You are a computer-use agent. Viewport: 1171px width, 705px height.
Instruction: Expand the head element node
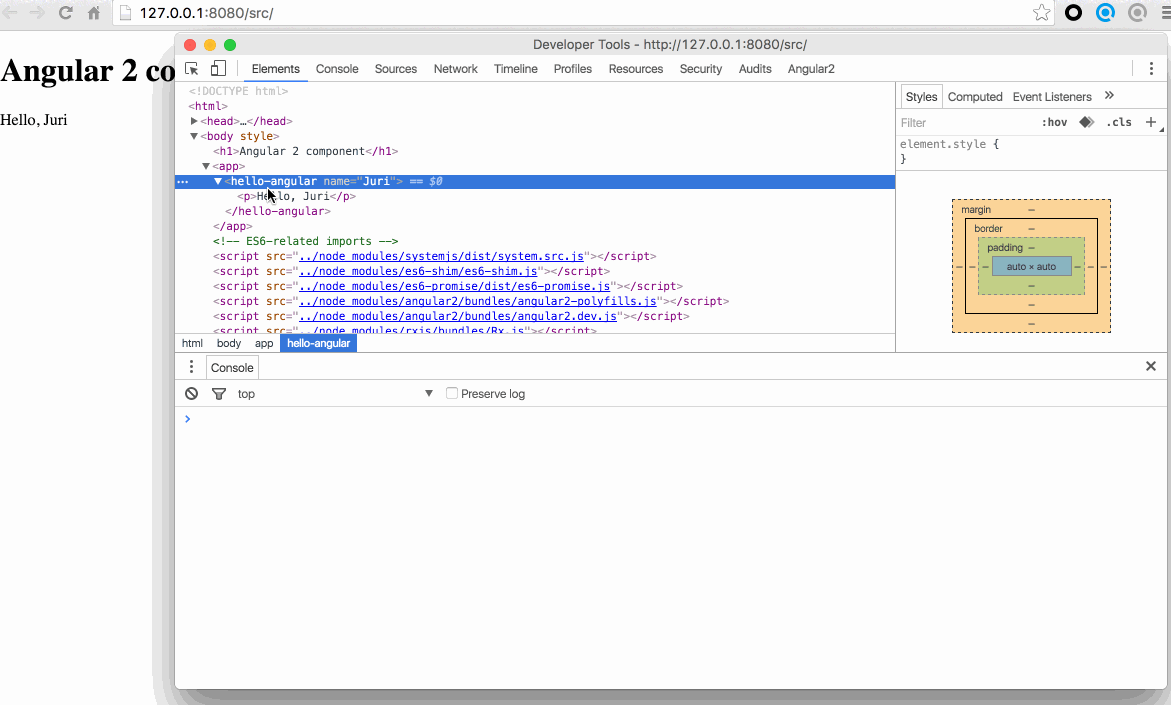tap(194, 121)
